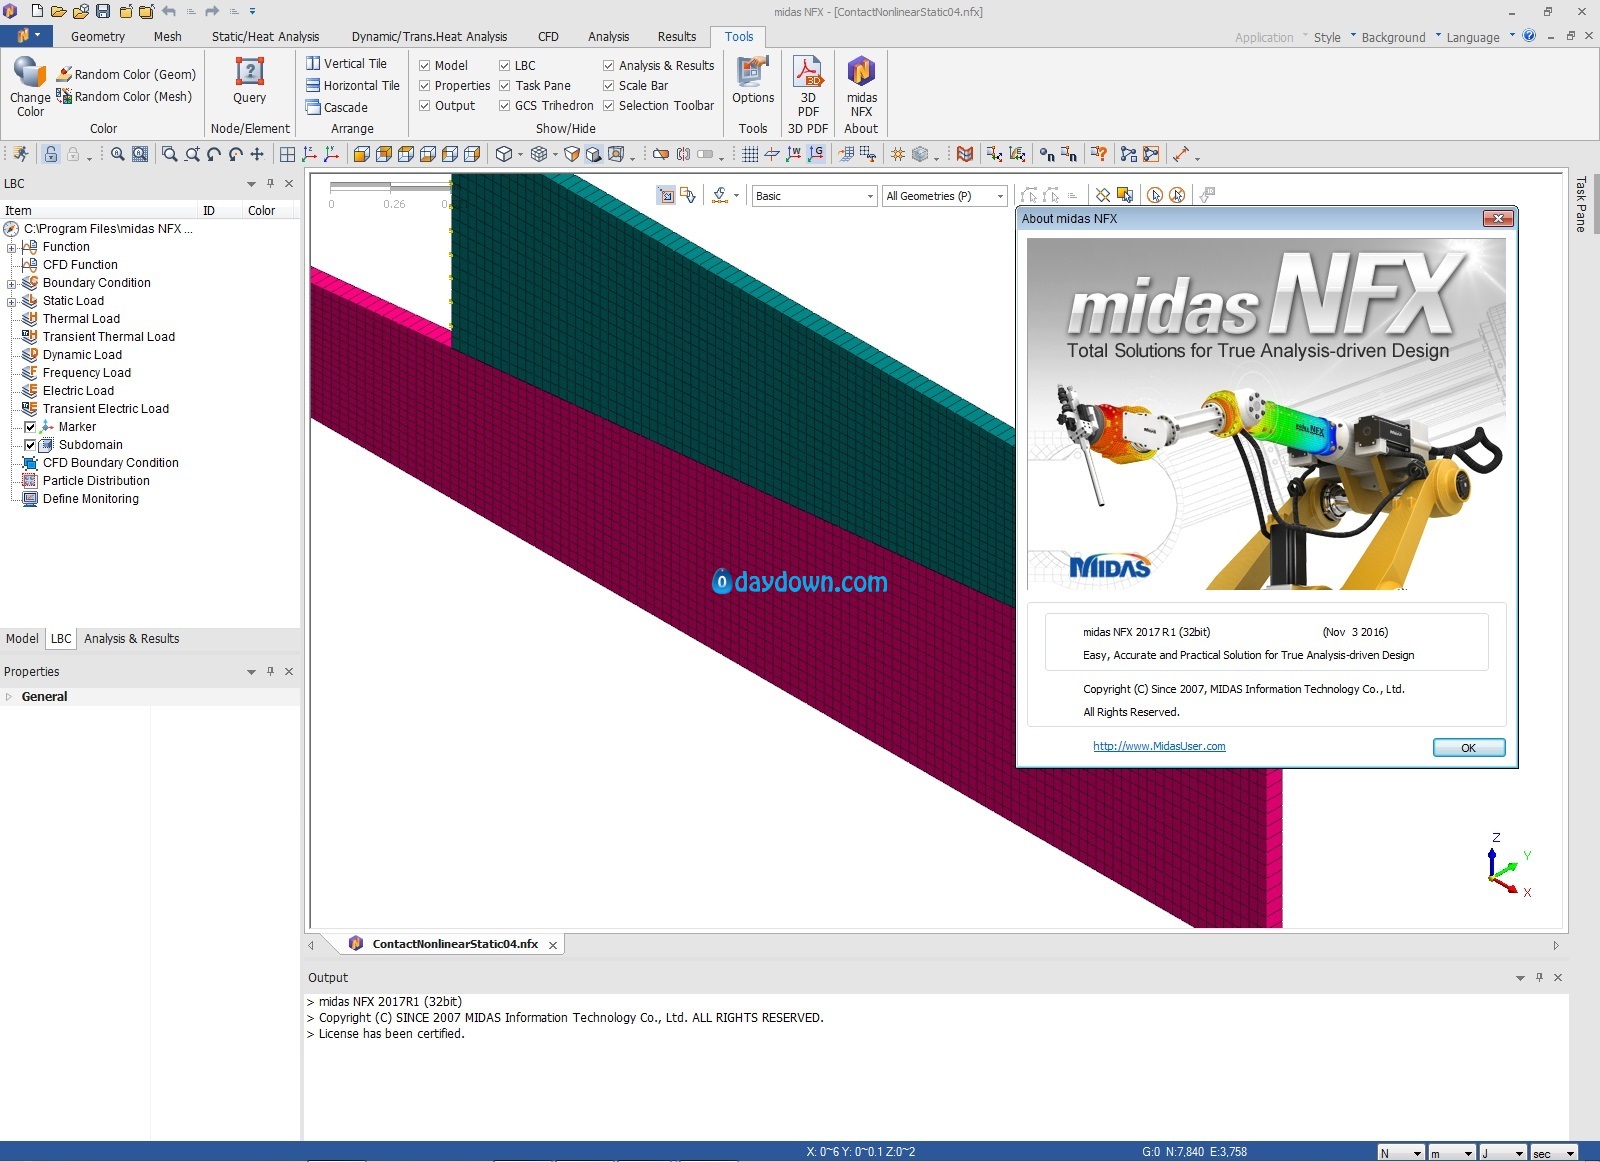Click the rotate view counter-clockwise icon
1600x1162 pixels.
[214, 154]
